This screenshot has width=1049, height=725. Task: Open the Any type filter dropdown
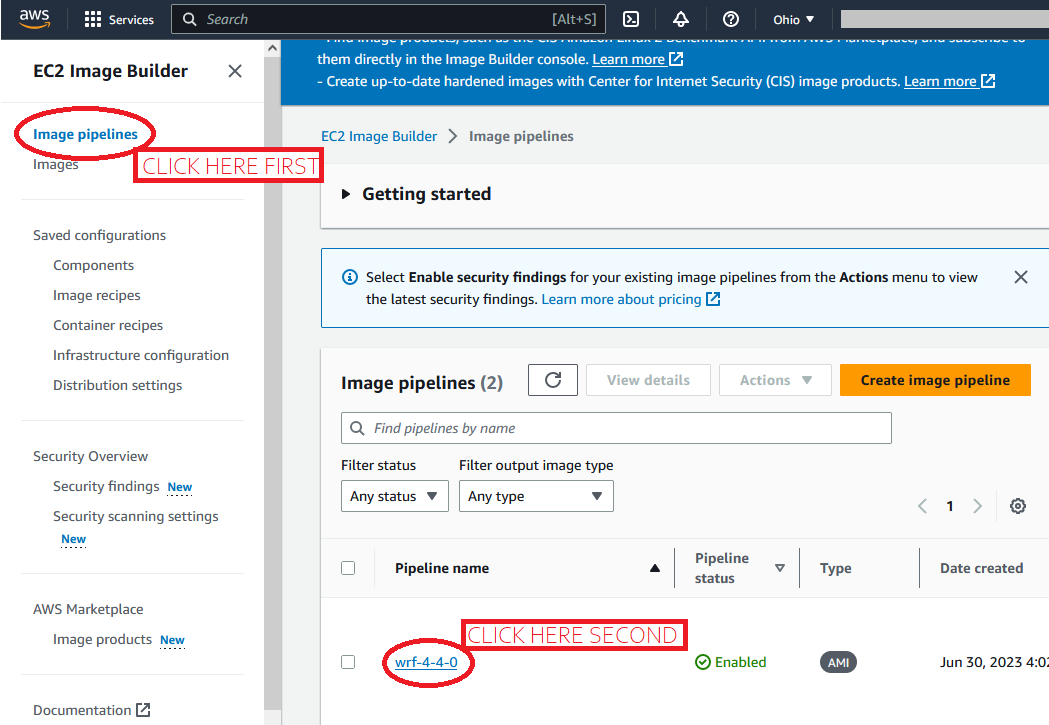536,496
